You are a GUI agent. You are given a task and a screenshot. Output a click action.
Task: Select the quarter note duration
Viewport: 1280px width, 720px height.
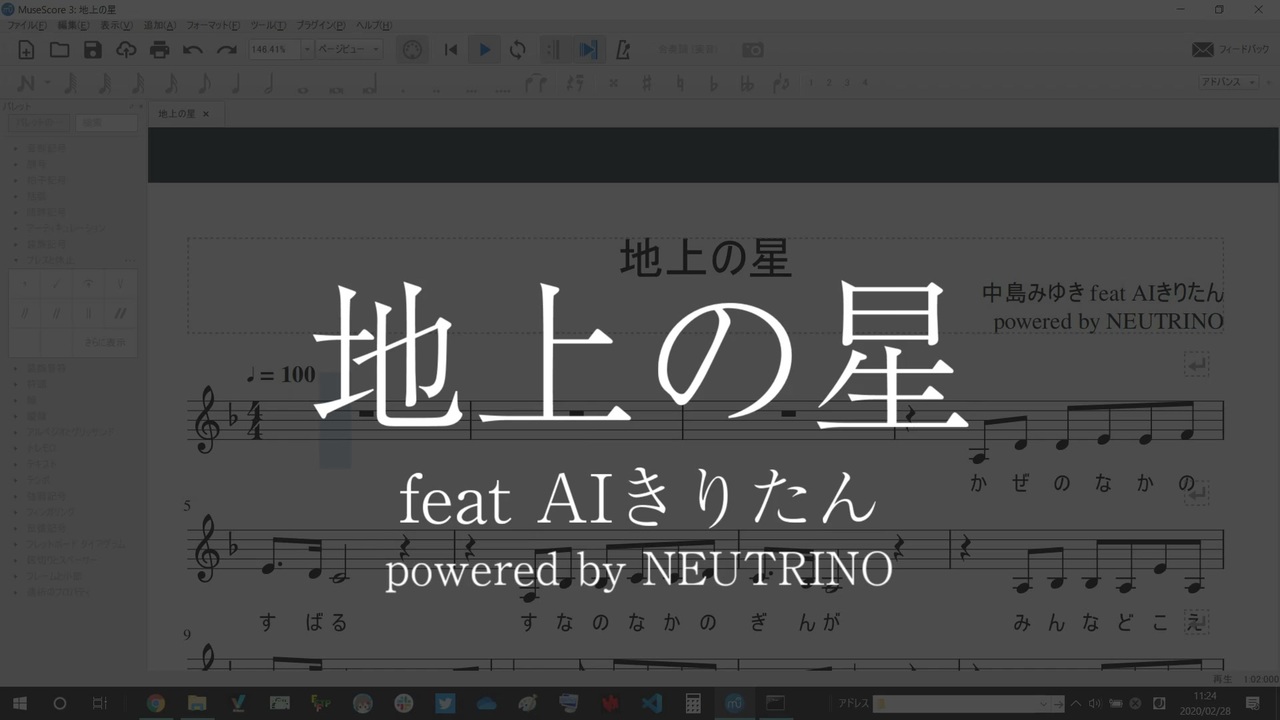tap(237, 83)
